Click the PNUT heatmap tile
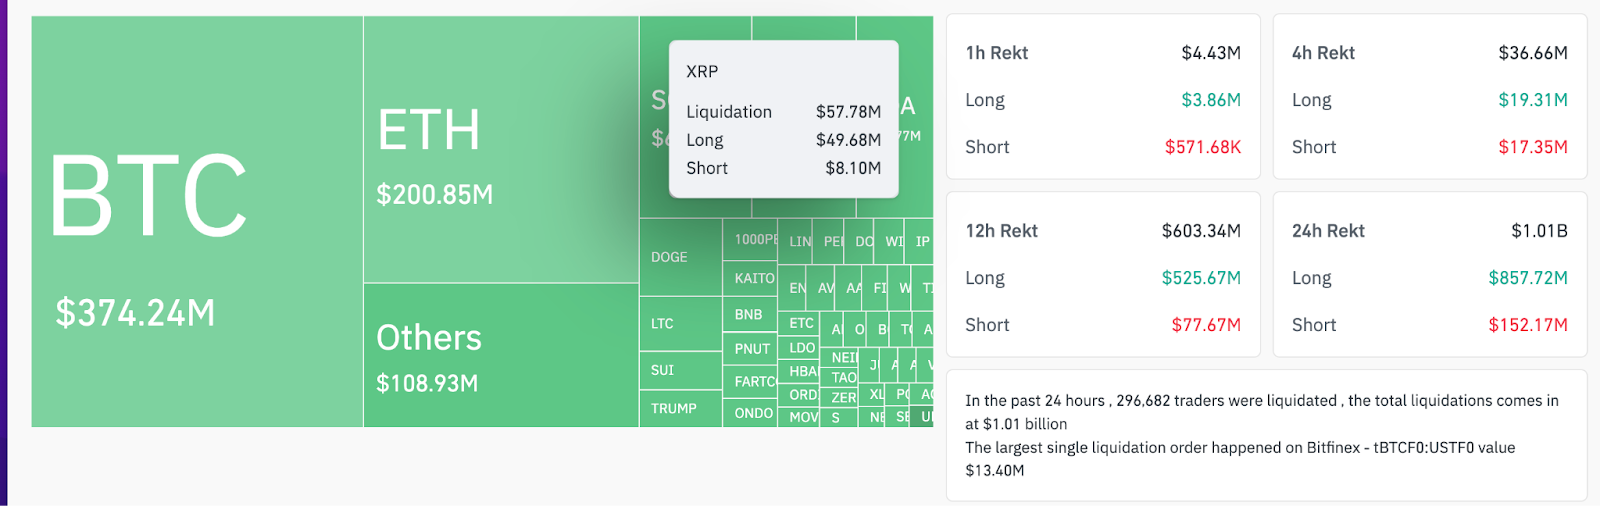 pyautogui.click(x=752, y=349)
